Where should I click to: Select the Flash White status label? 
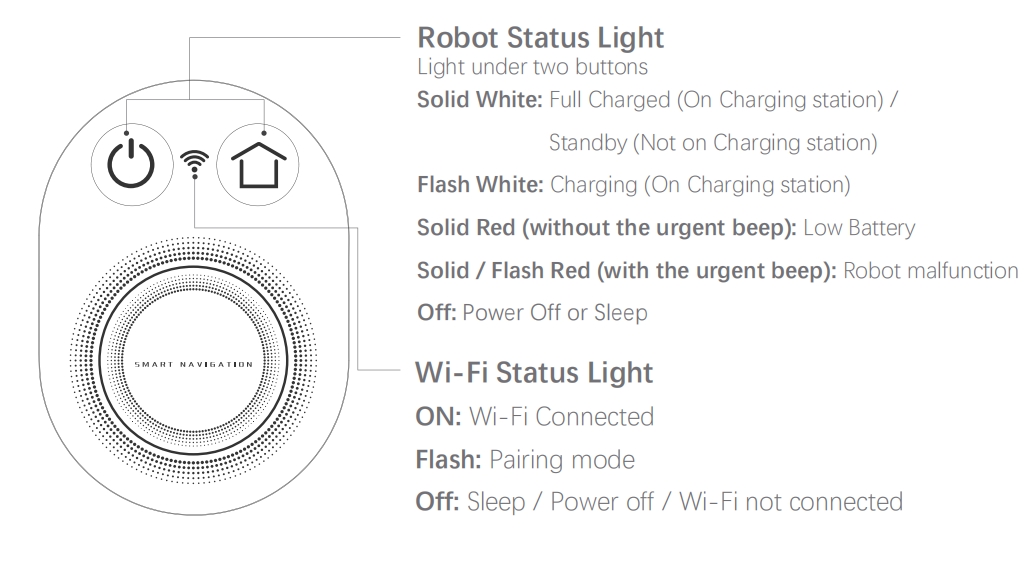481,185
